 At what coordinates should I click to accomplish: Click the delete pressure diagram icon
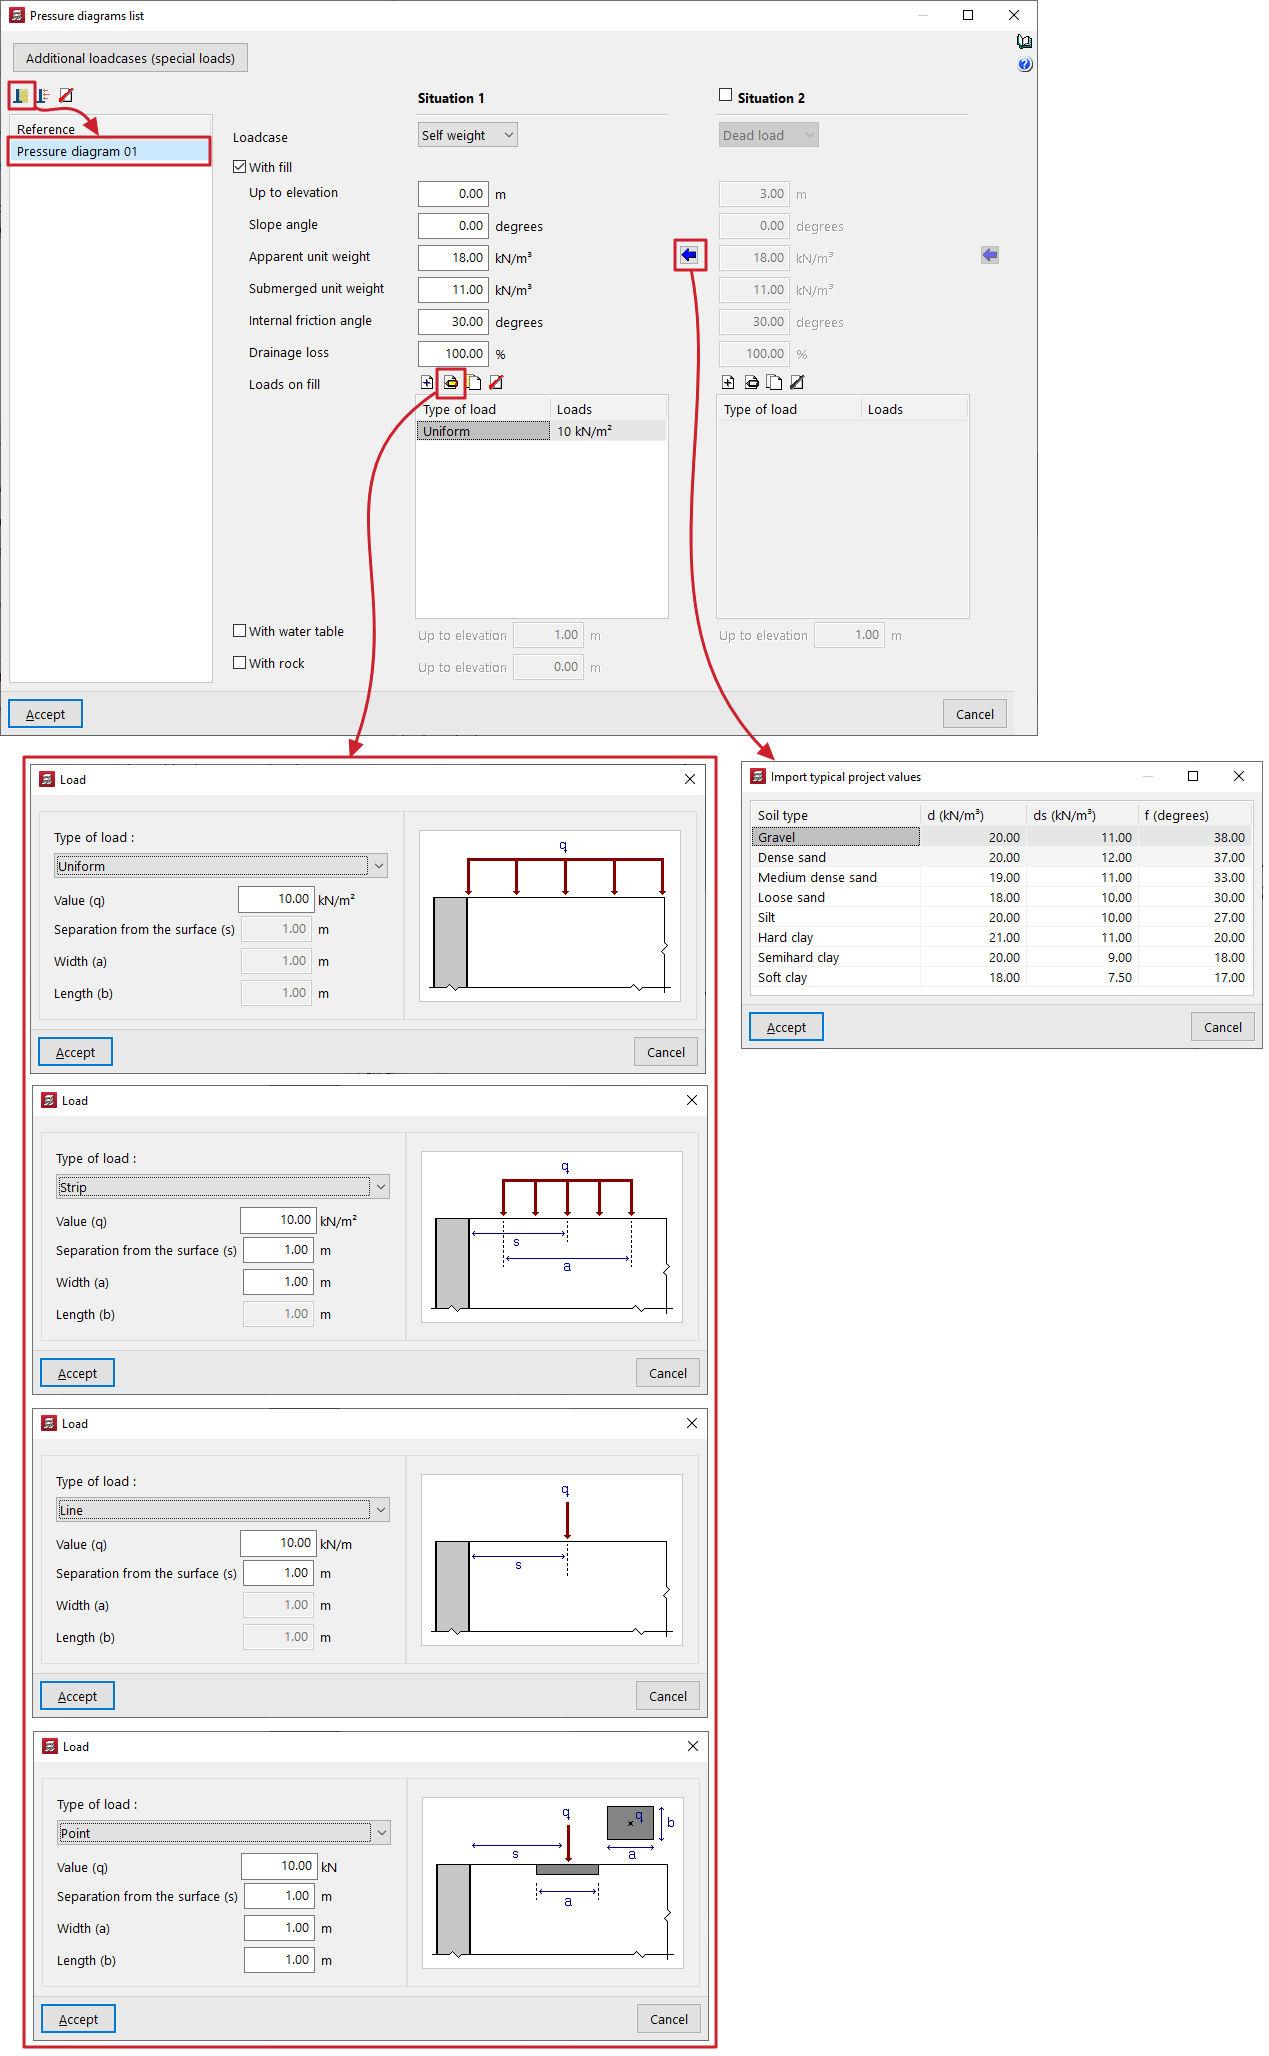(x=66, y=96)
